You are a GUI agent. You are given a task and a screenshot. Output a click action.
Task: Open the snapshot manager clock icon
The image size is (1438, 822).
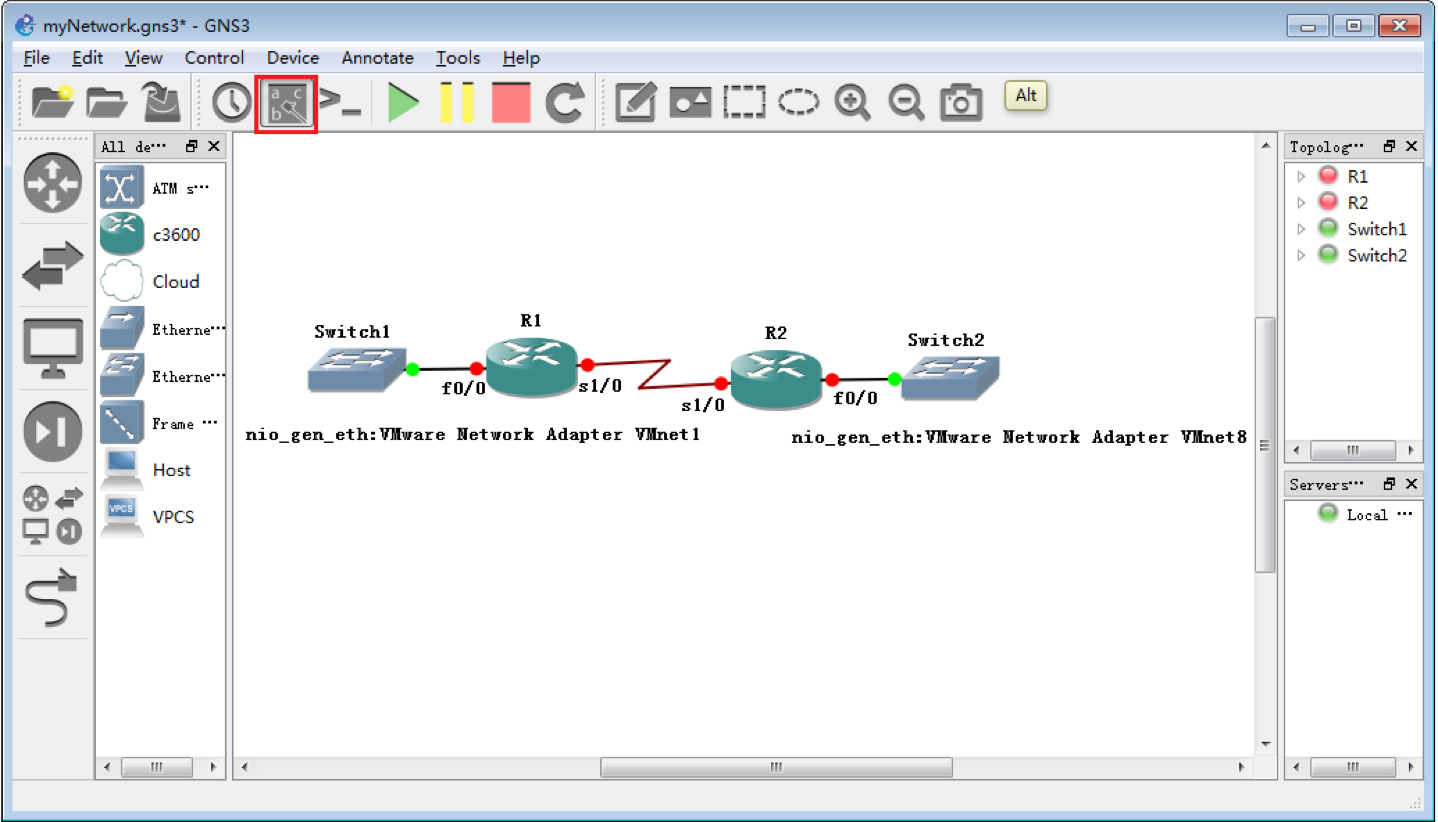[x=232, y=103]
